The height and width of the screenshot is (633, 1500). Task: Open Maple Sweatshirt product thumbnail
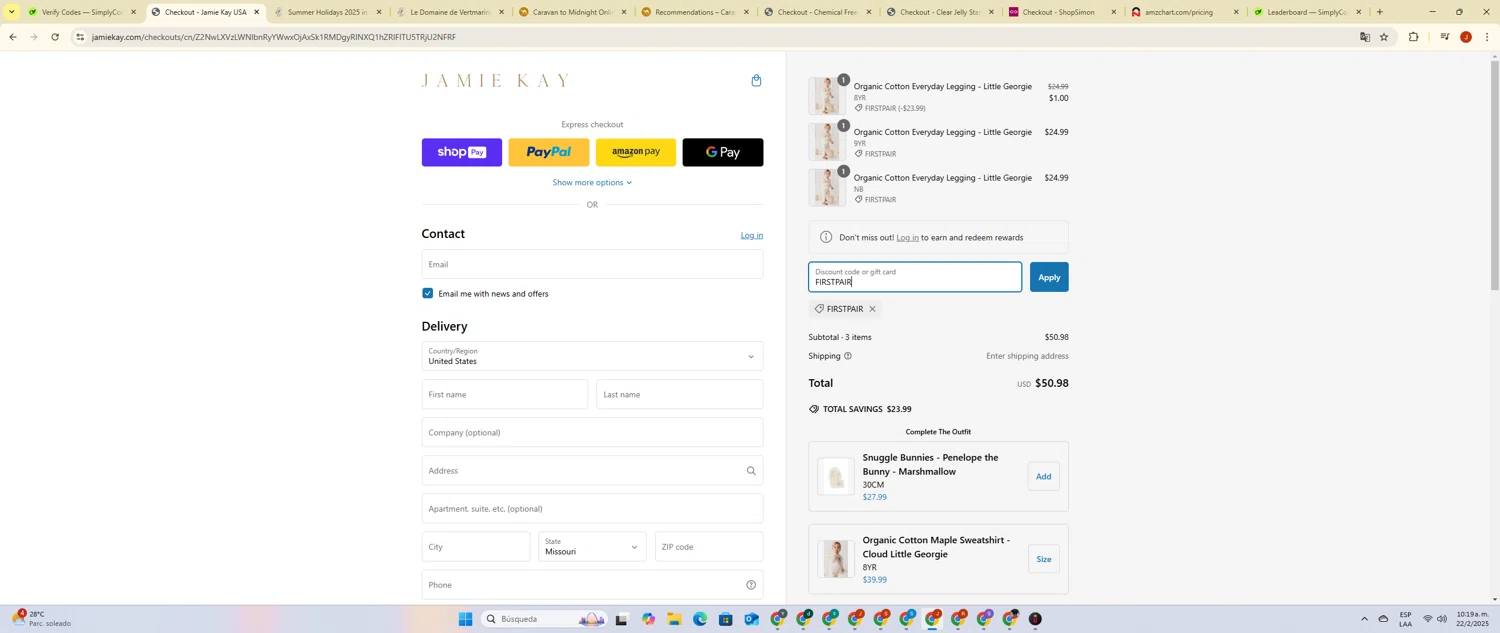click(x=836, y=560)
